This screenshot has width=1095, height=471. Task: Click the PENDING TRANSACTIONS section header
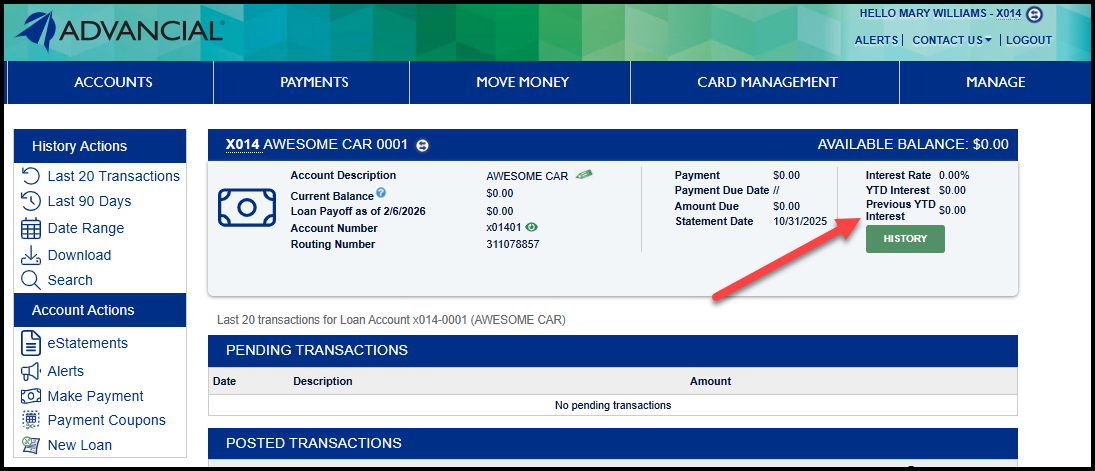point(612,351)
